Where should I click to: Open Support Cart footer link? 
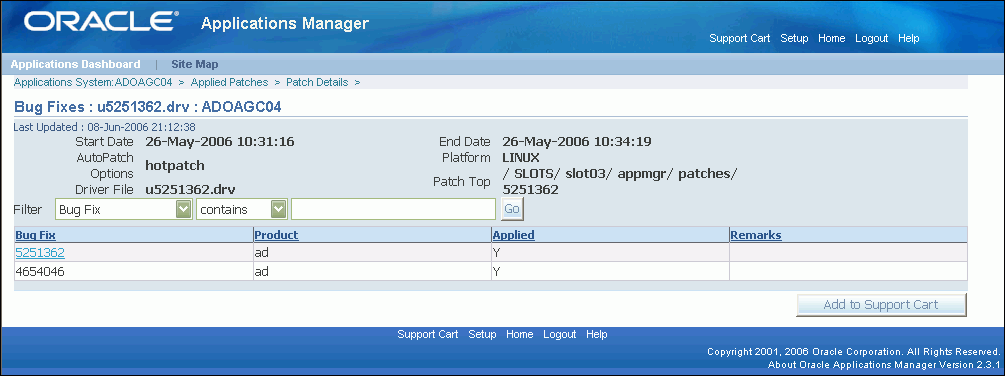(x=428, y=334)
